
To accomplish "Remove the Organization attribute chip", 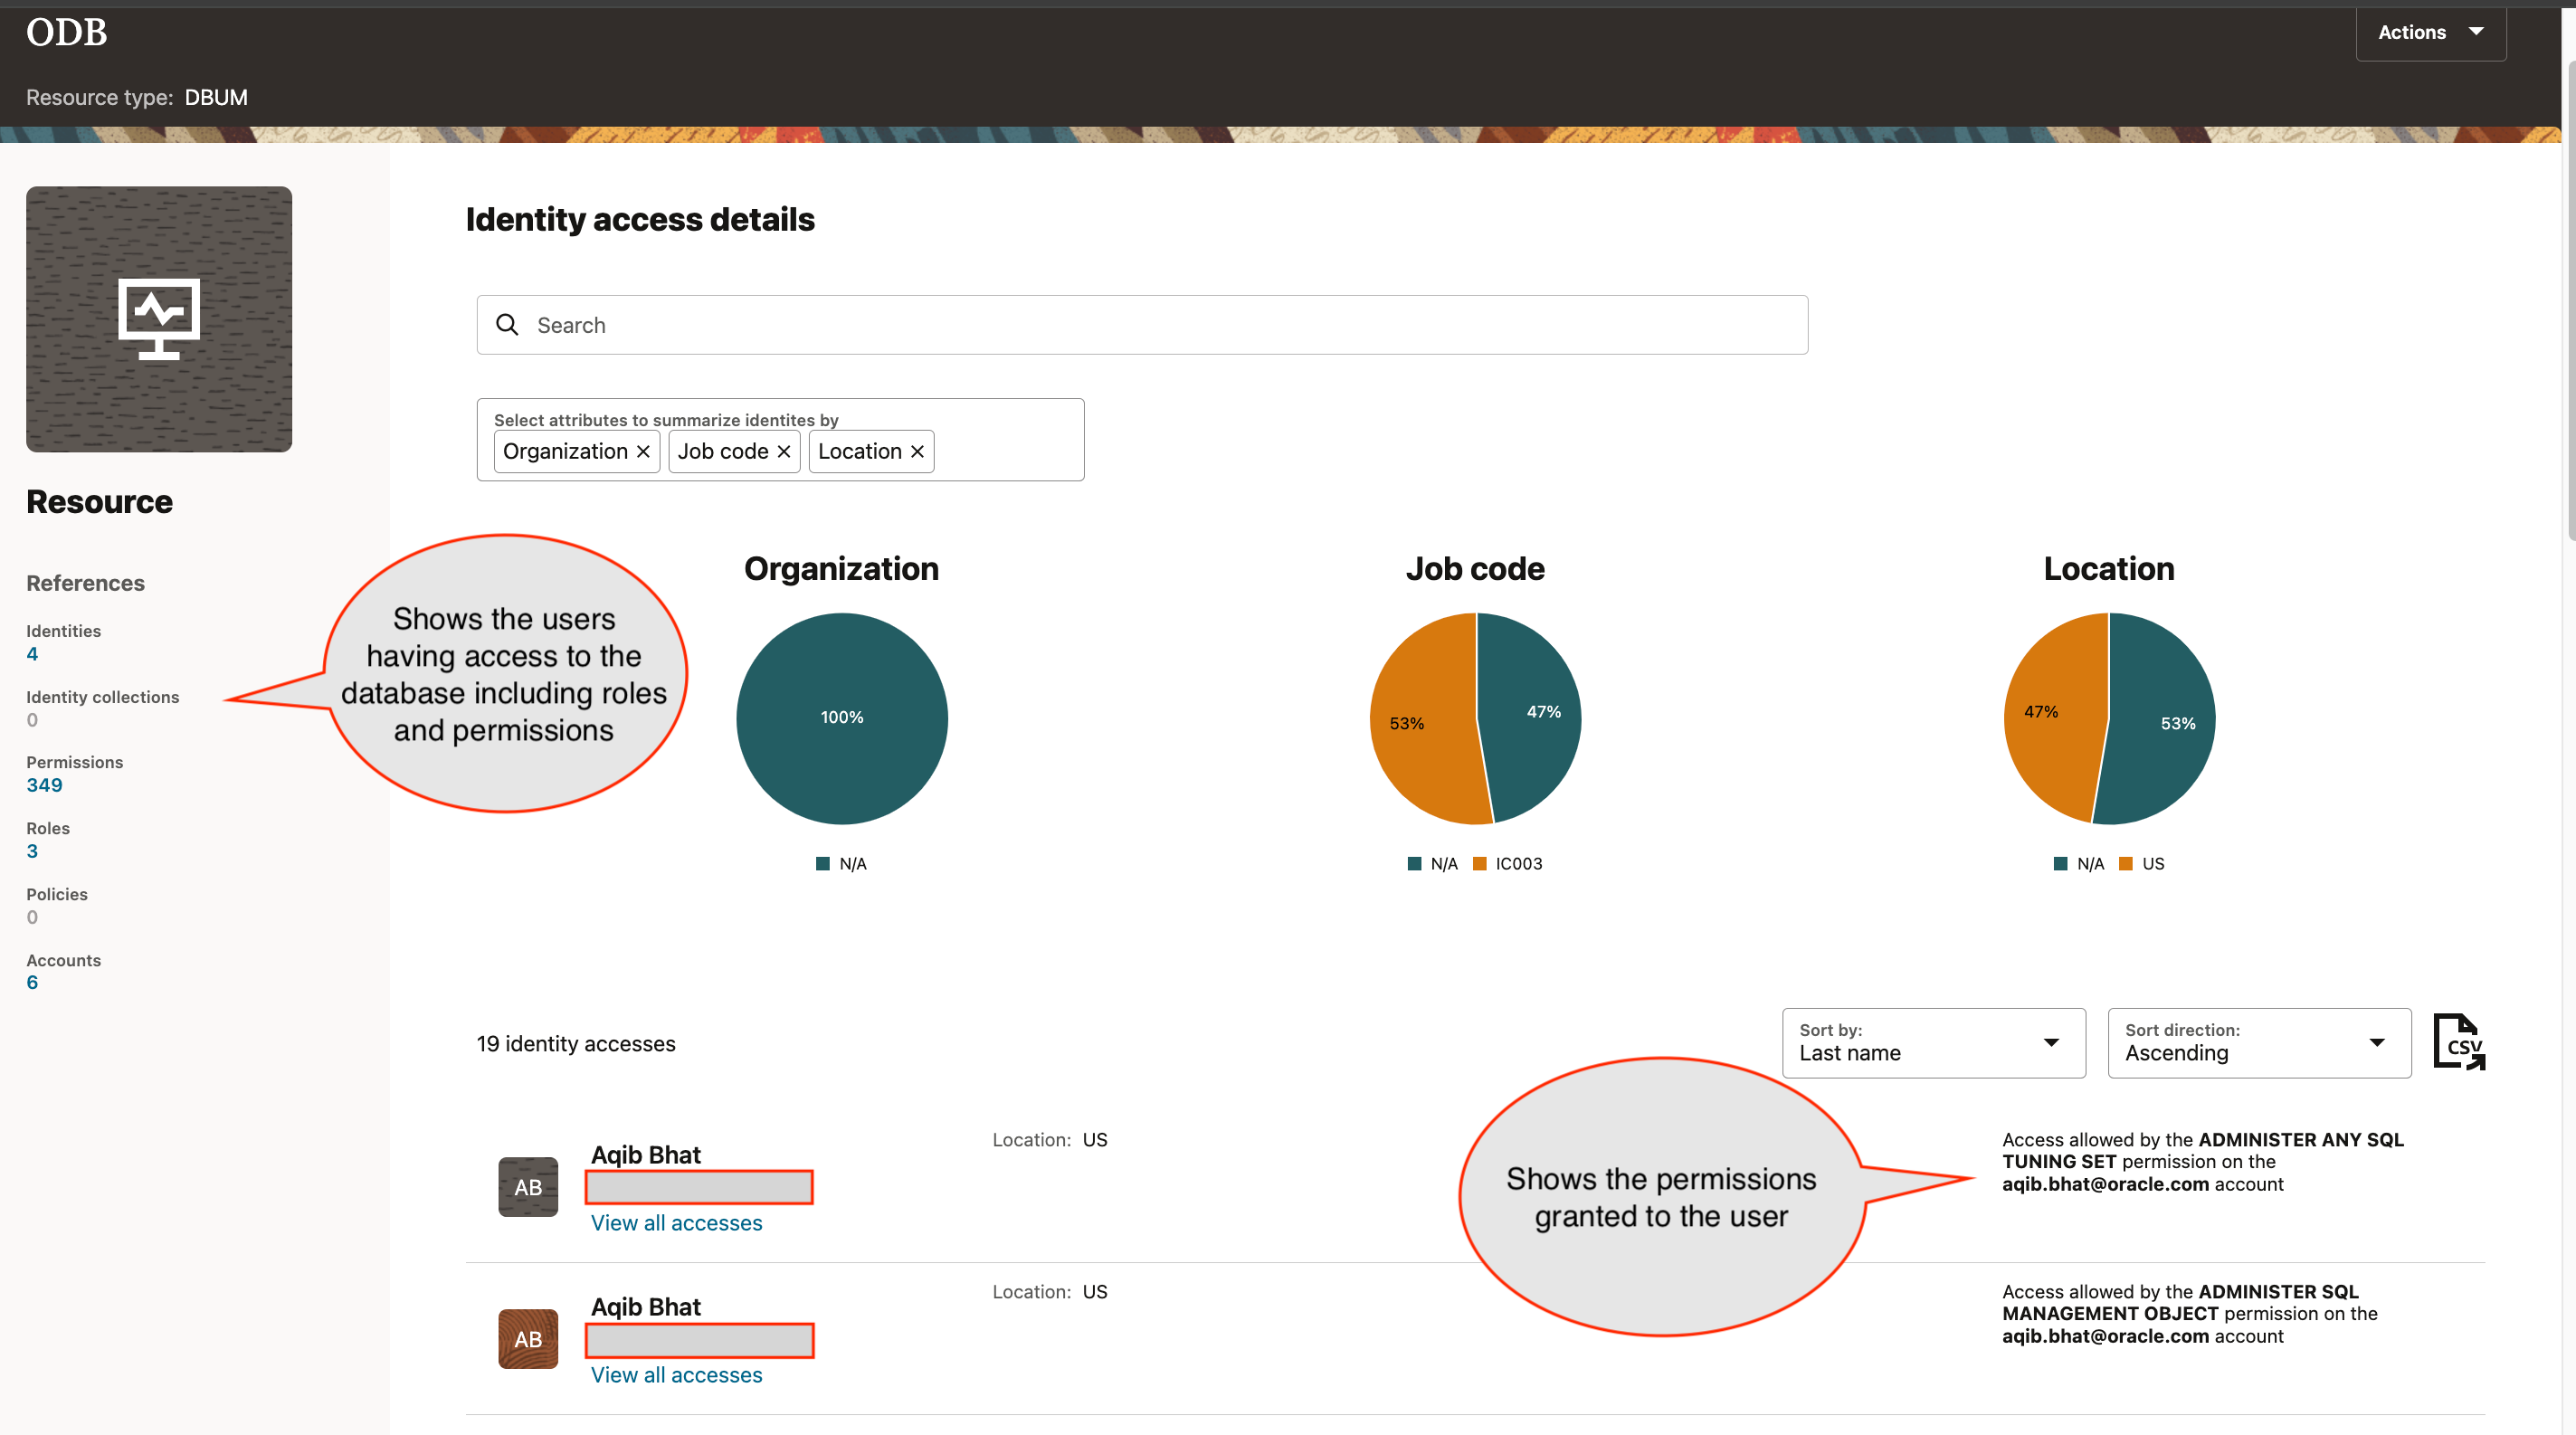I will pyautogui.click(x=643, y=451).
